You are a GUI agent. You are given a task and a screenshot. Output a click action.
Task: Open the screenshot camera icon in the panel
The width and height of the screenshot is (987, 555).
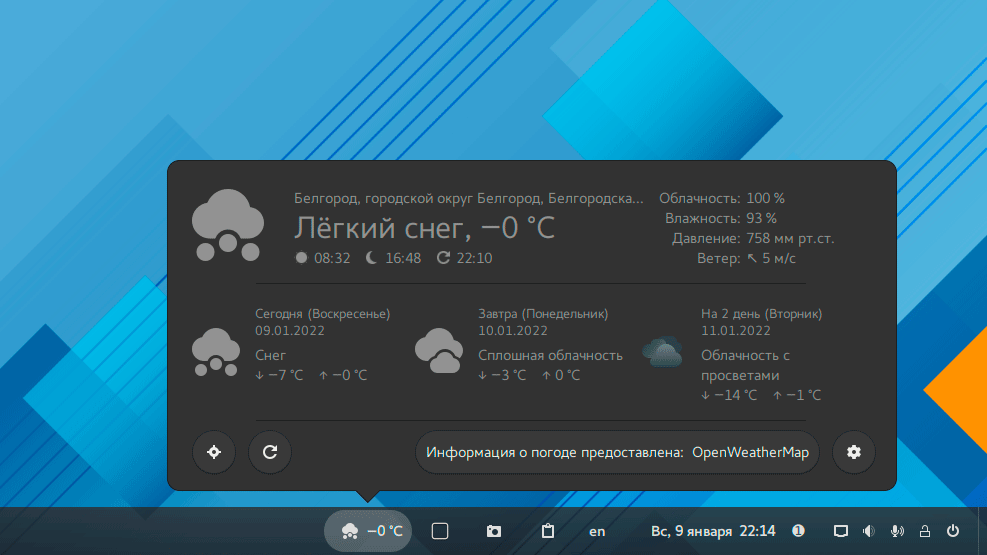(494, 532)
